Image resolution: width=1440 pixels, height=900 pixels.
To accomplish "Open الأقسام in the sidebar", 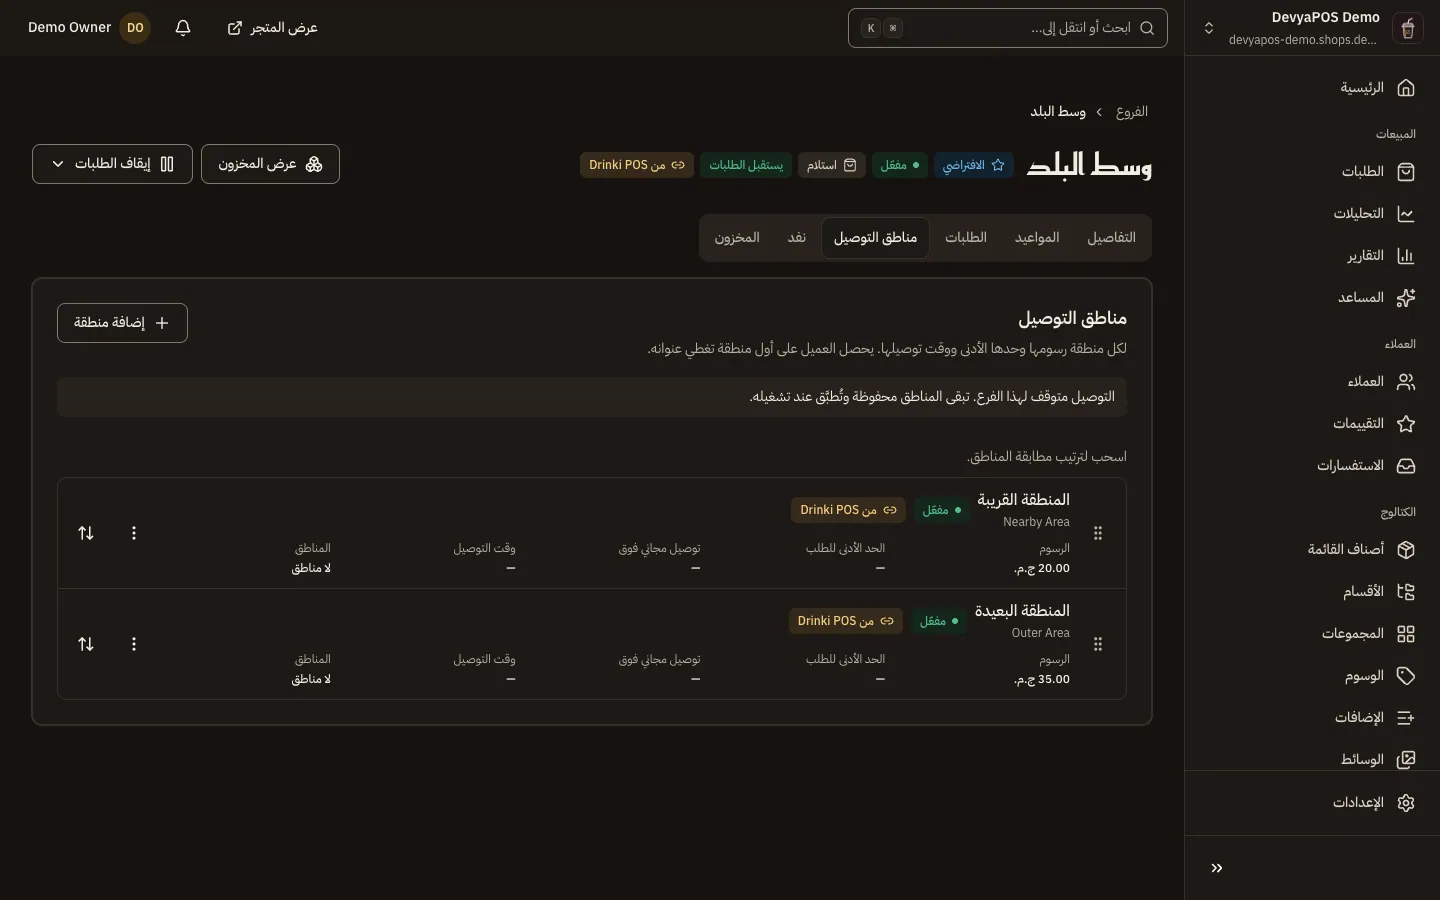I will pyautogui.click(x=1312, y=592).
